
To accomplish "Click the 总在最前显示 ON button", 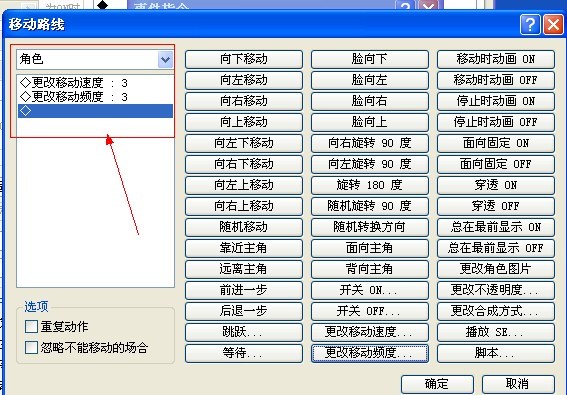I will [x=496, y=227].
